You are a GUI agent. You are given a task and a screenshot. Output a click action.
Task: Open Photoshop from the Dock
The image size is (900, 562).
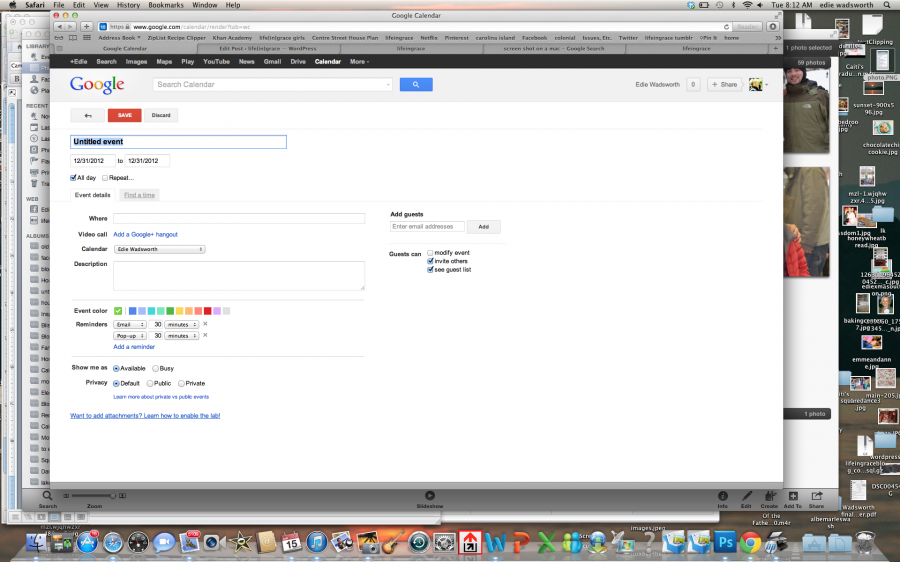(x=725, y=542)
